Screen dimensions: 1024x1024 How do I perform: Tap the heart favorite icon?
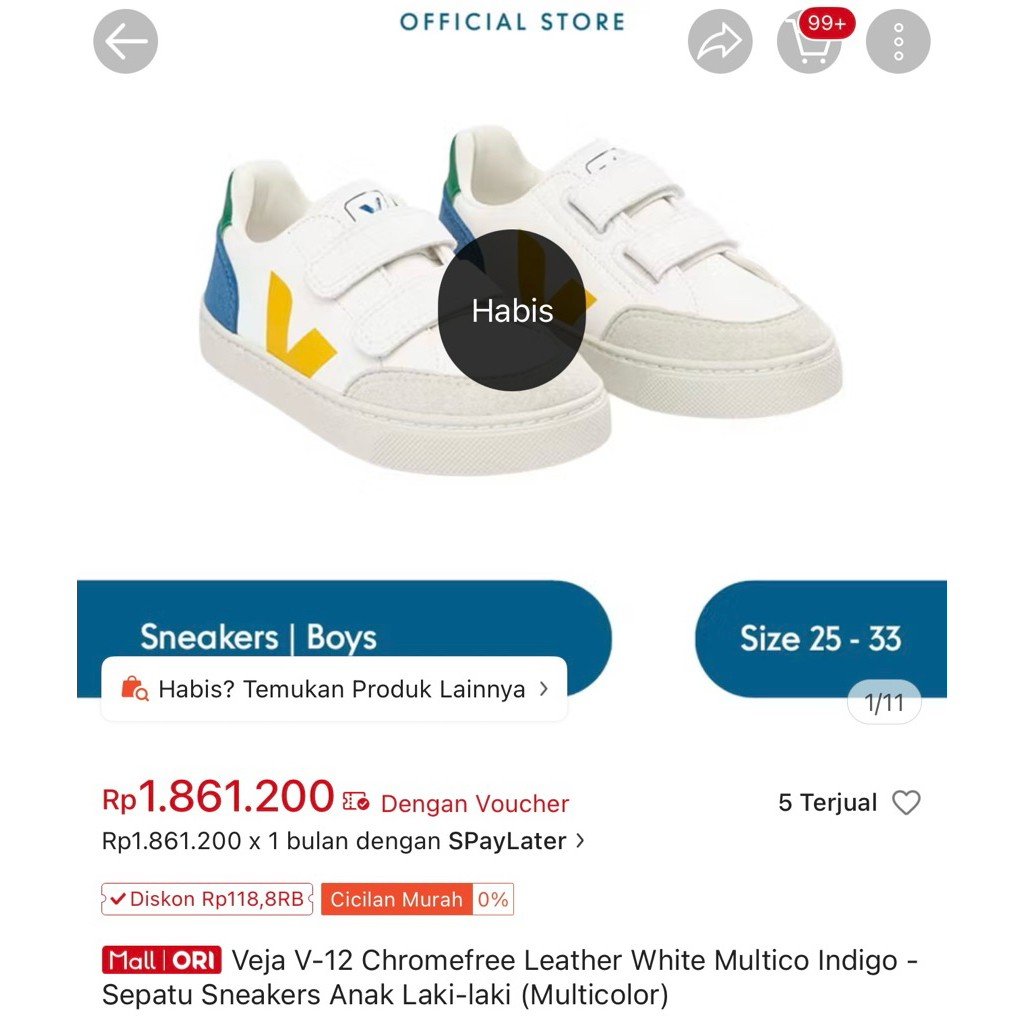pyautogui.click(x=906, y=803)
